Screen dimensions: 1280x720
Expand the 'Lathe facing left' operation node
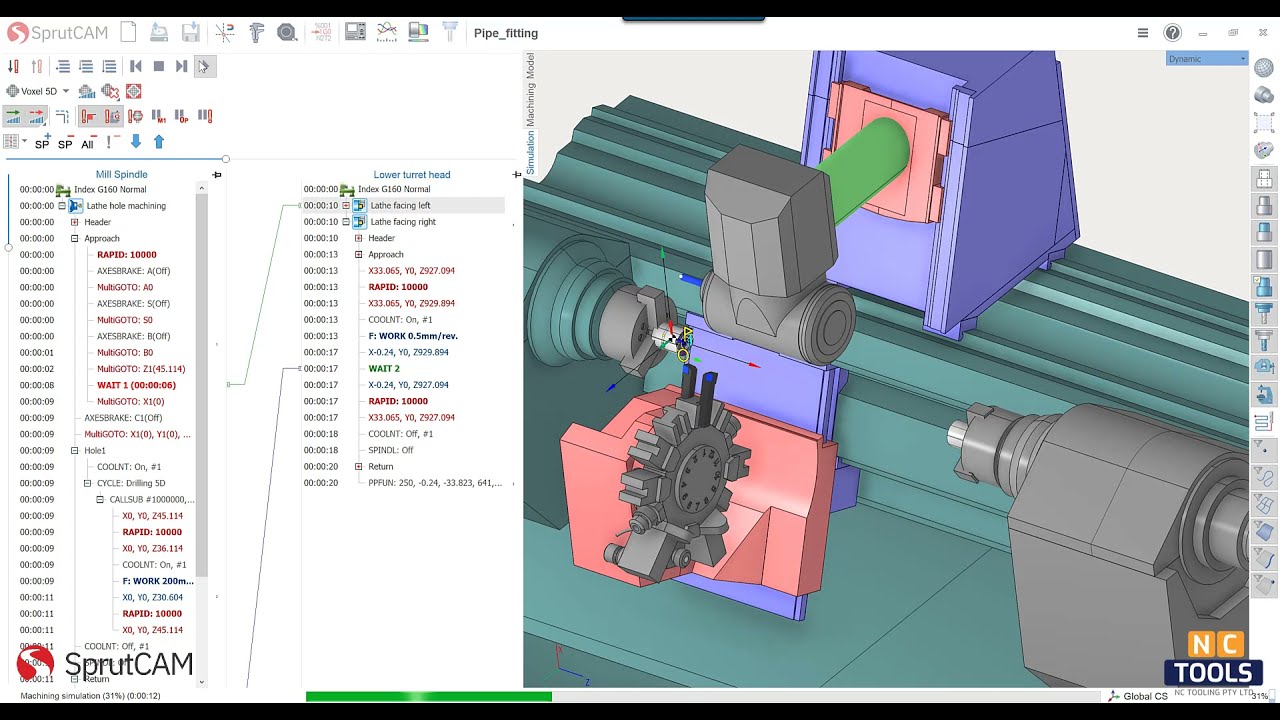click(346, 206)
